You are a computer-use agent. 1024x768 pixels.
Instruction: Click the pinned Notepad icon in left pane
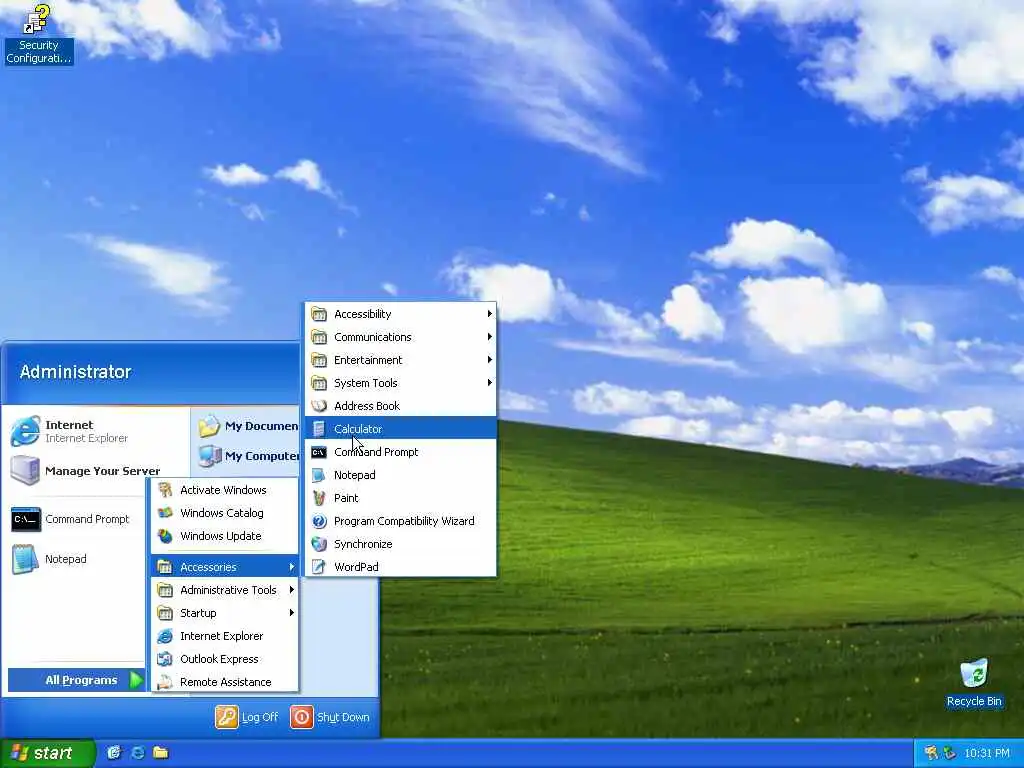tap(25, 559)
